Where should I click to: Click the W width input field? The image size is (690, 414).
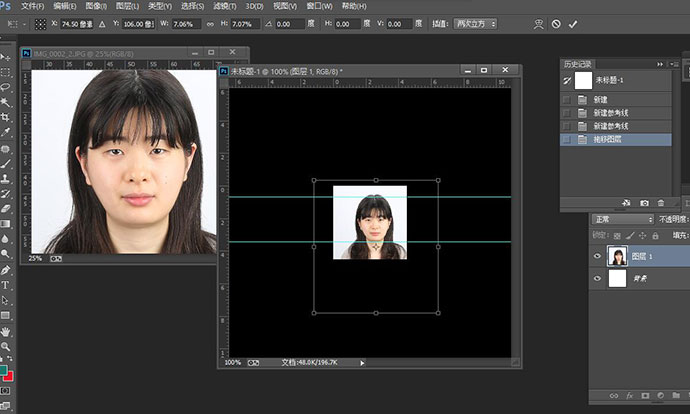tap(187, 23)
